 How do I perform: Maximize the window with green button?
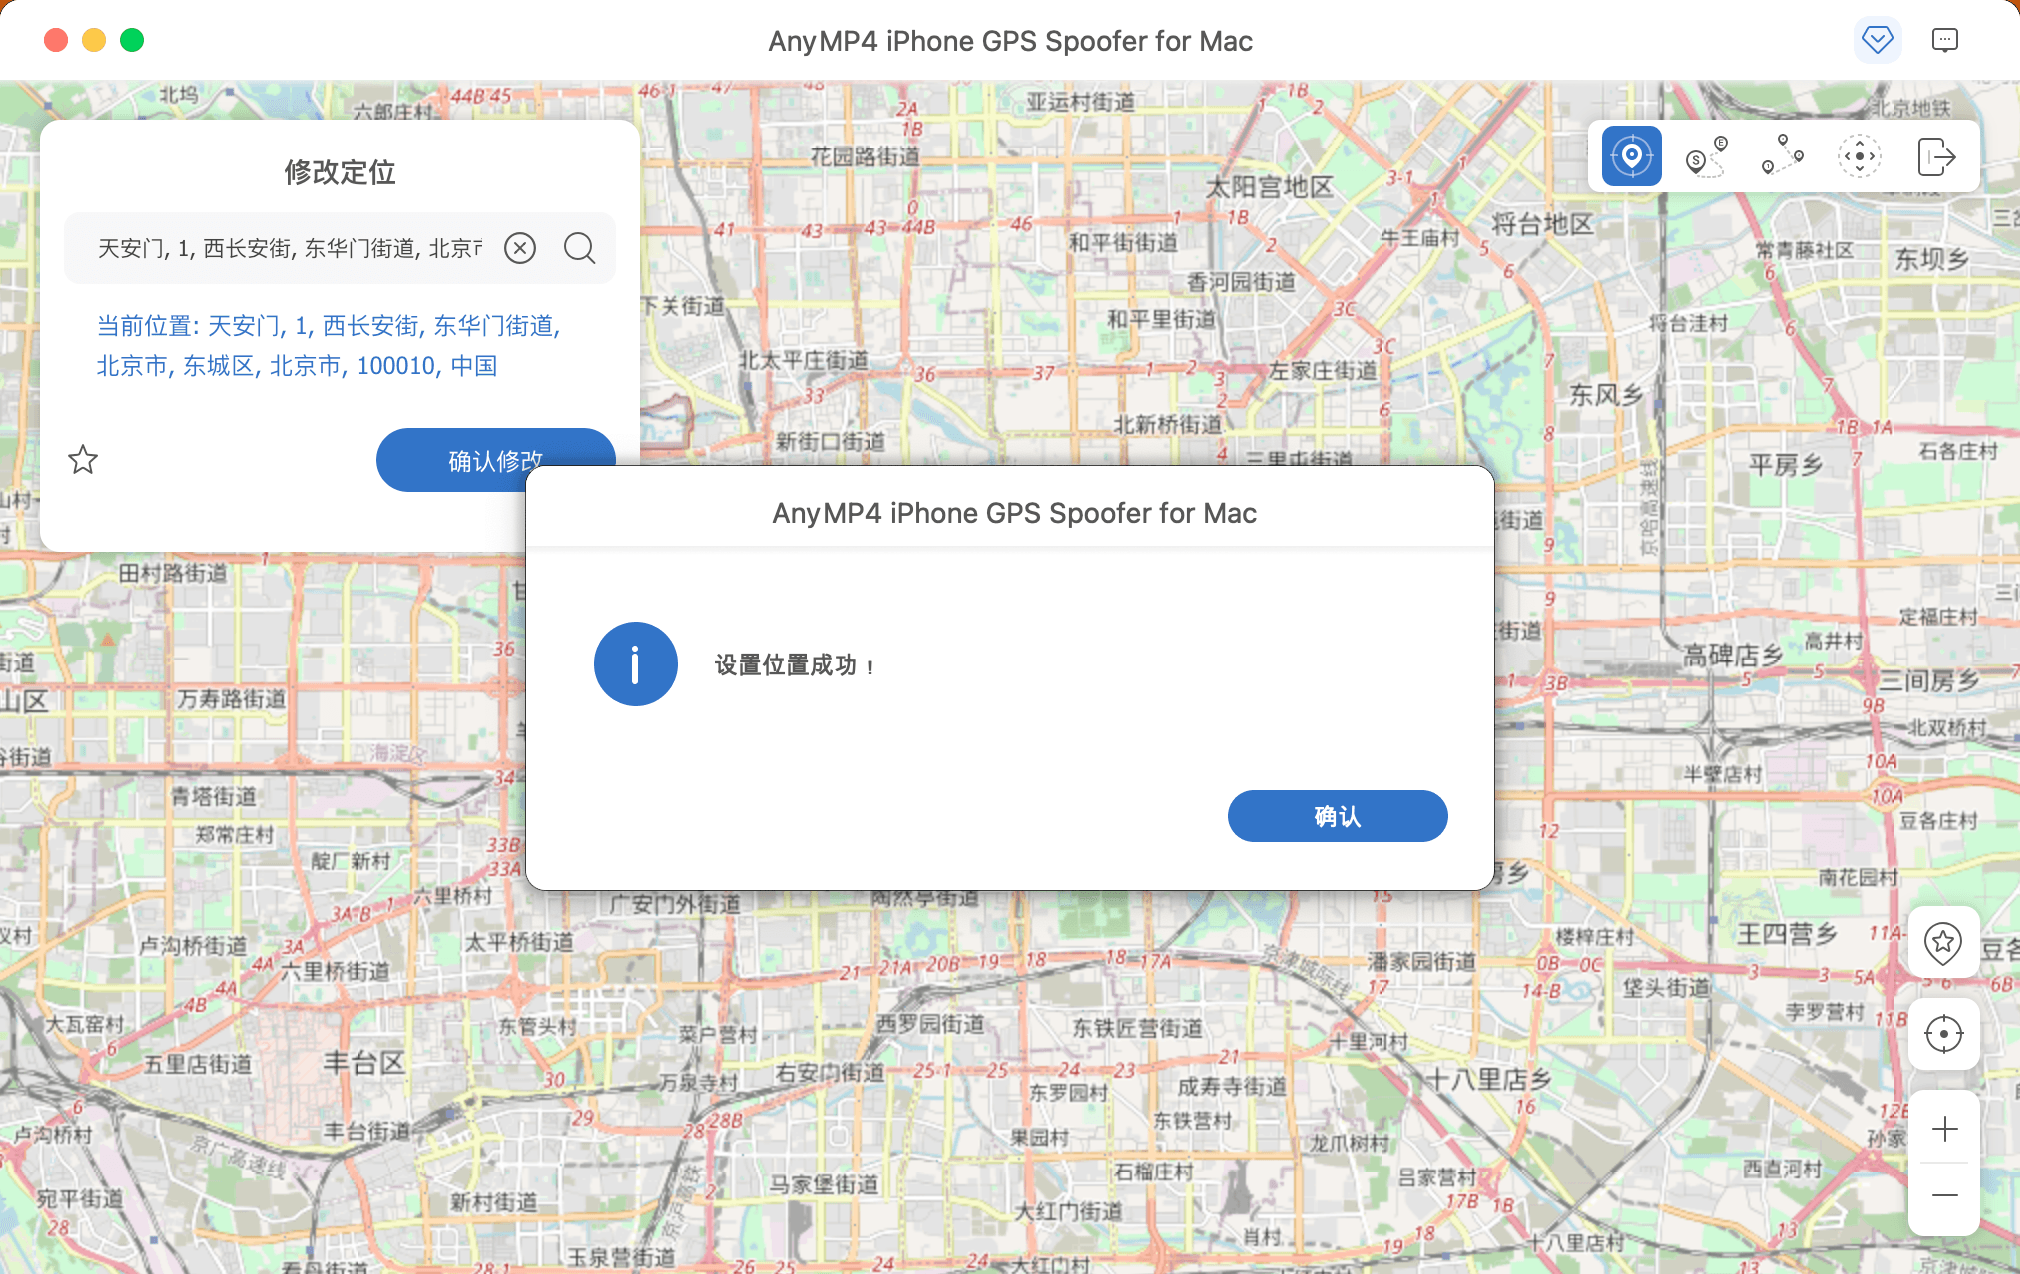132,40
